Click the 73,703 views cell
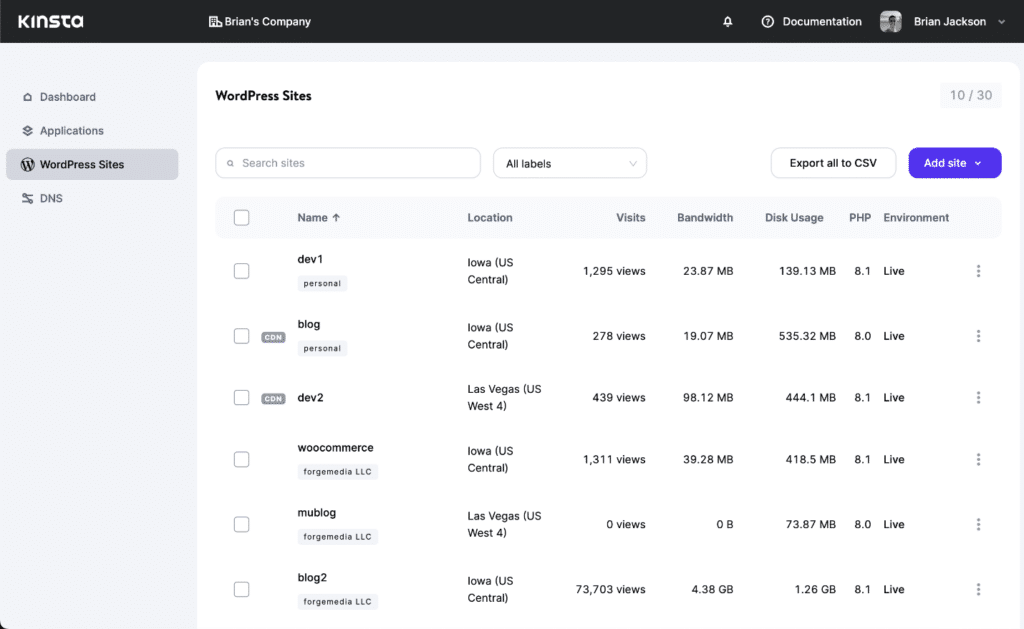1024x629 pixels. click(x=610, y=589)
